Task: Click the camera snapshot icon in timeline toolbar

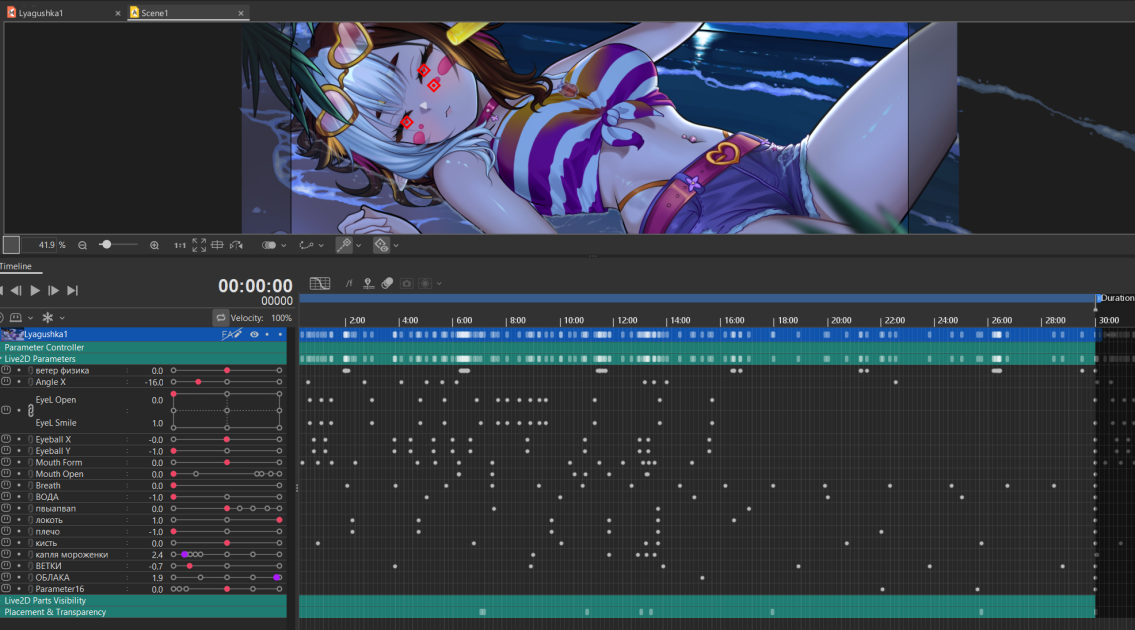Action: point(407,284)
